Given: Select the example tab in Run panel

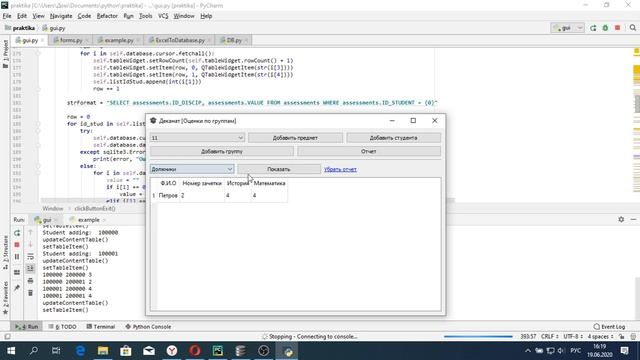Looking at the screenshot, I should [88, 220].
